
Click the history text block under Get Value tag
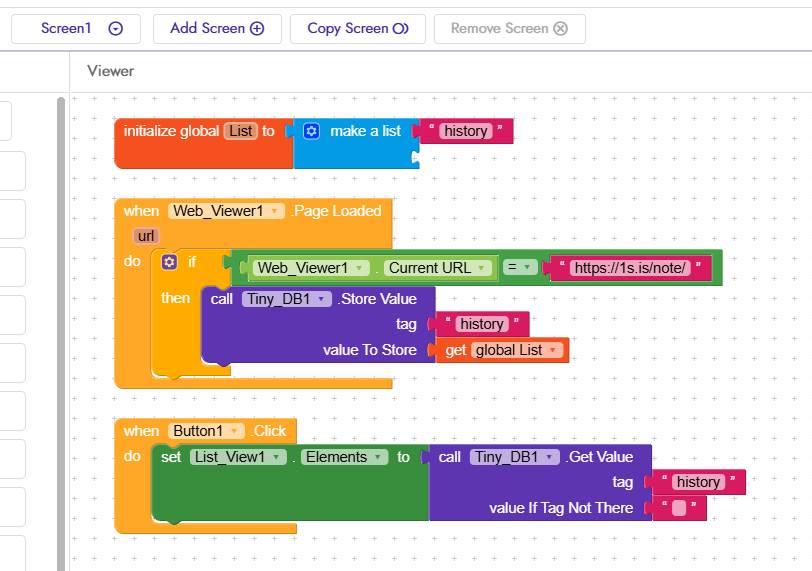698,482
